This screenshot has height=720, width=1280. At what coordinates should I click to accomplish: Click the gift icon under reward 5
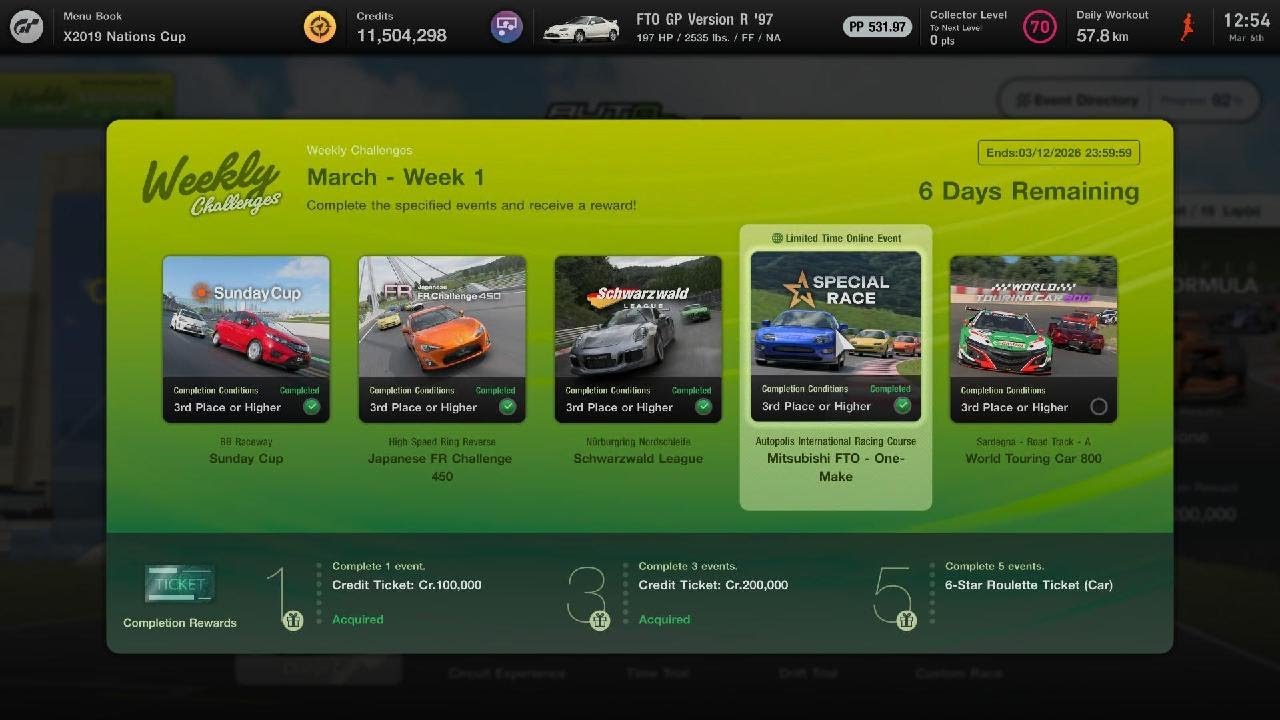click(x=906, y=620)
